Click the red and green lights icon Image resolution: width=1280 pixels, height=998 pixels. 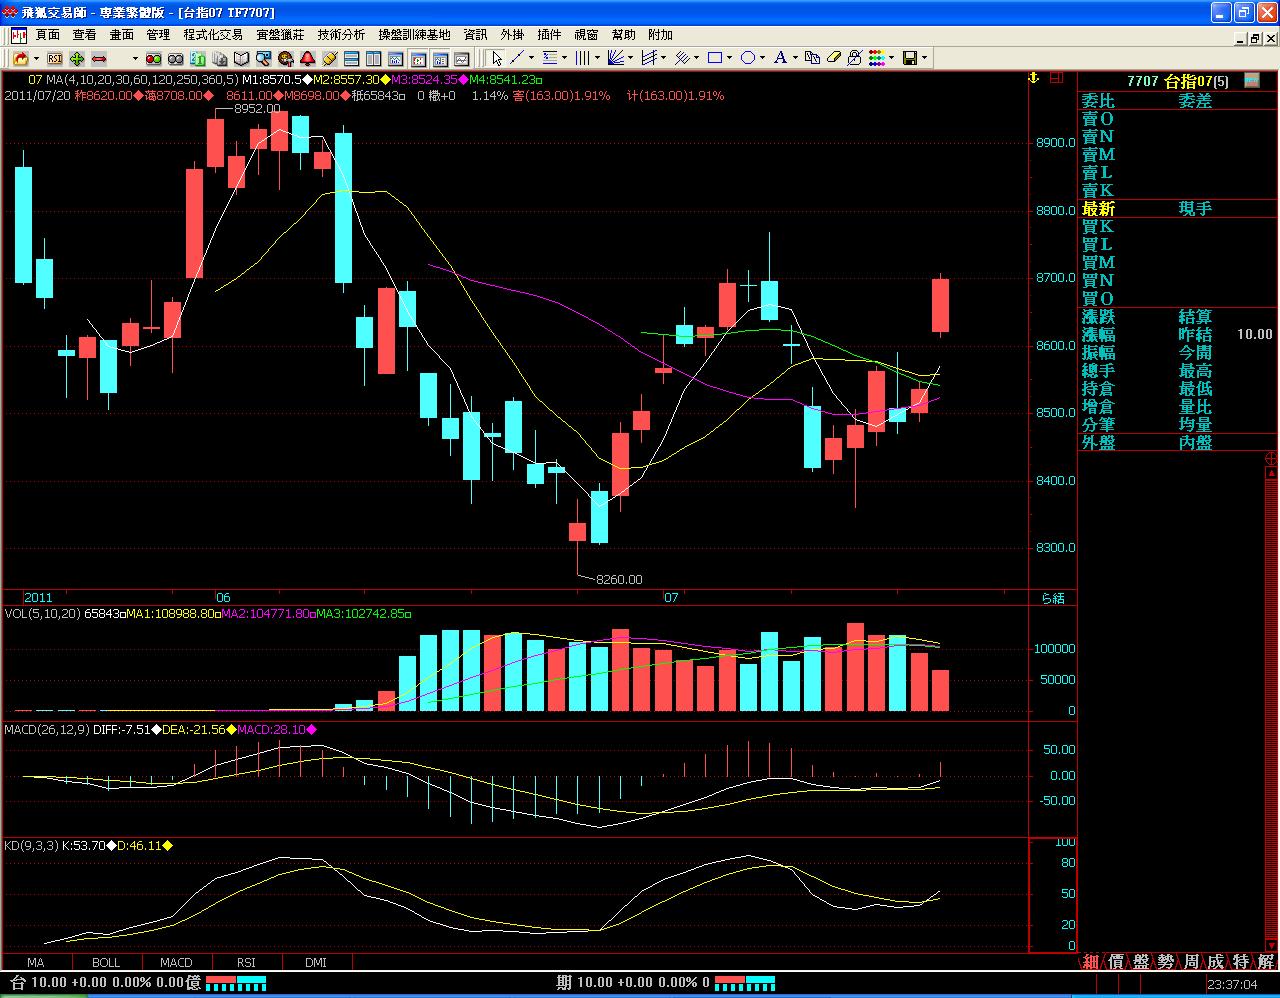pyautogui.click(x=153, y=58)
